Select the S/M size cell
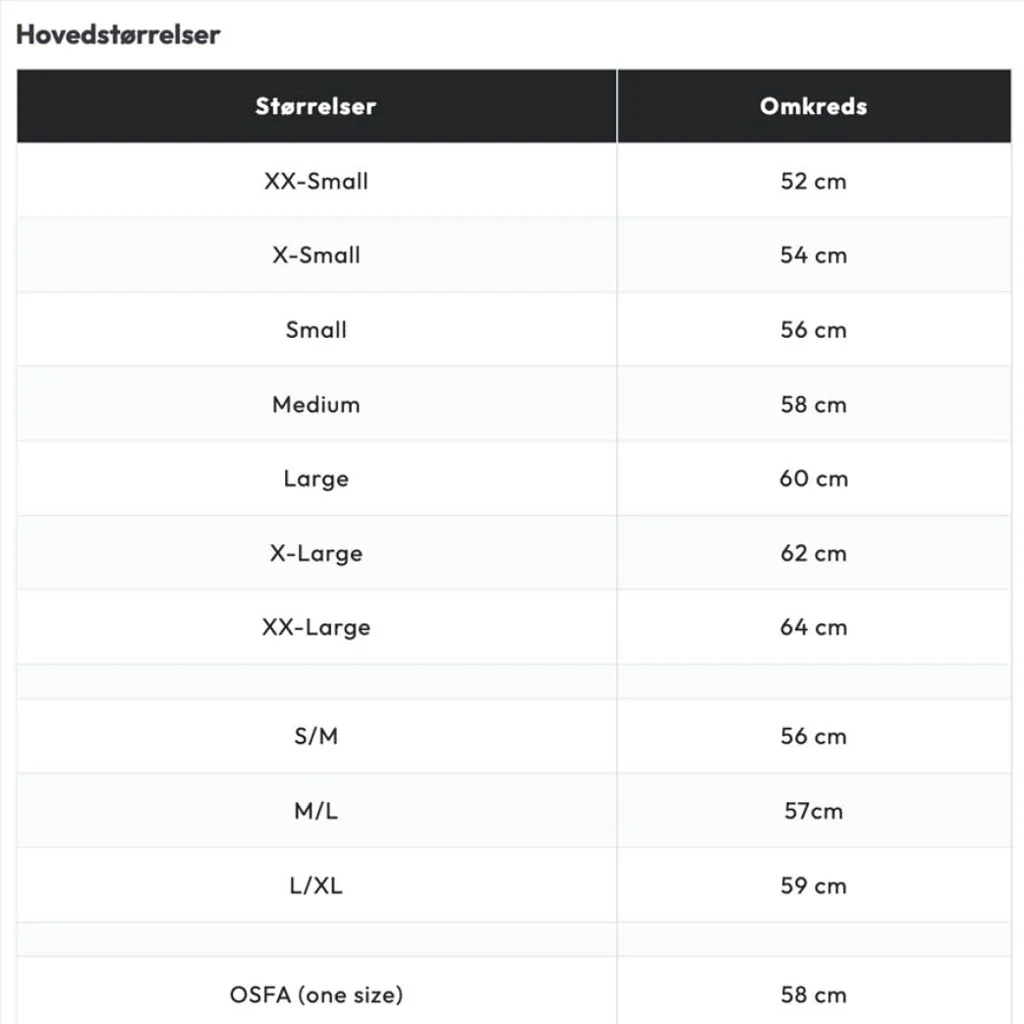The width and height of the screenshot is (1024, 1024). pos(316,736)
